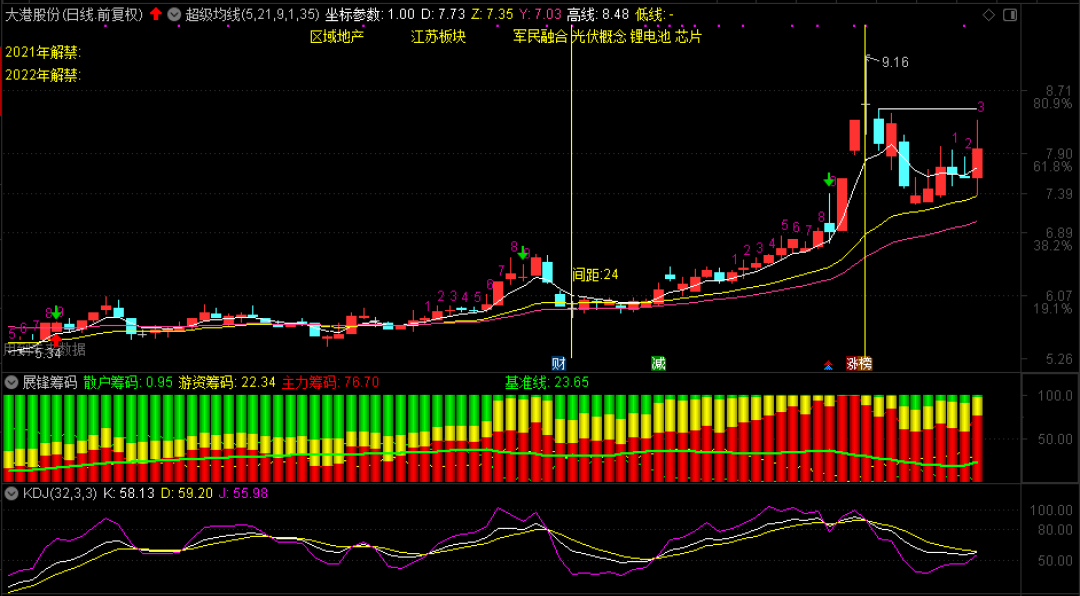
Task: Select the 芯片 sector tag
Action: [688, 37]
